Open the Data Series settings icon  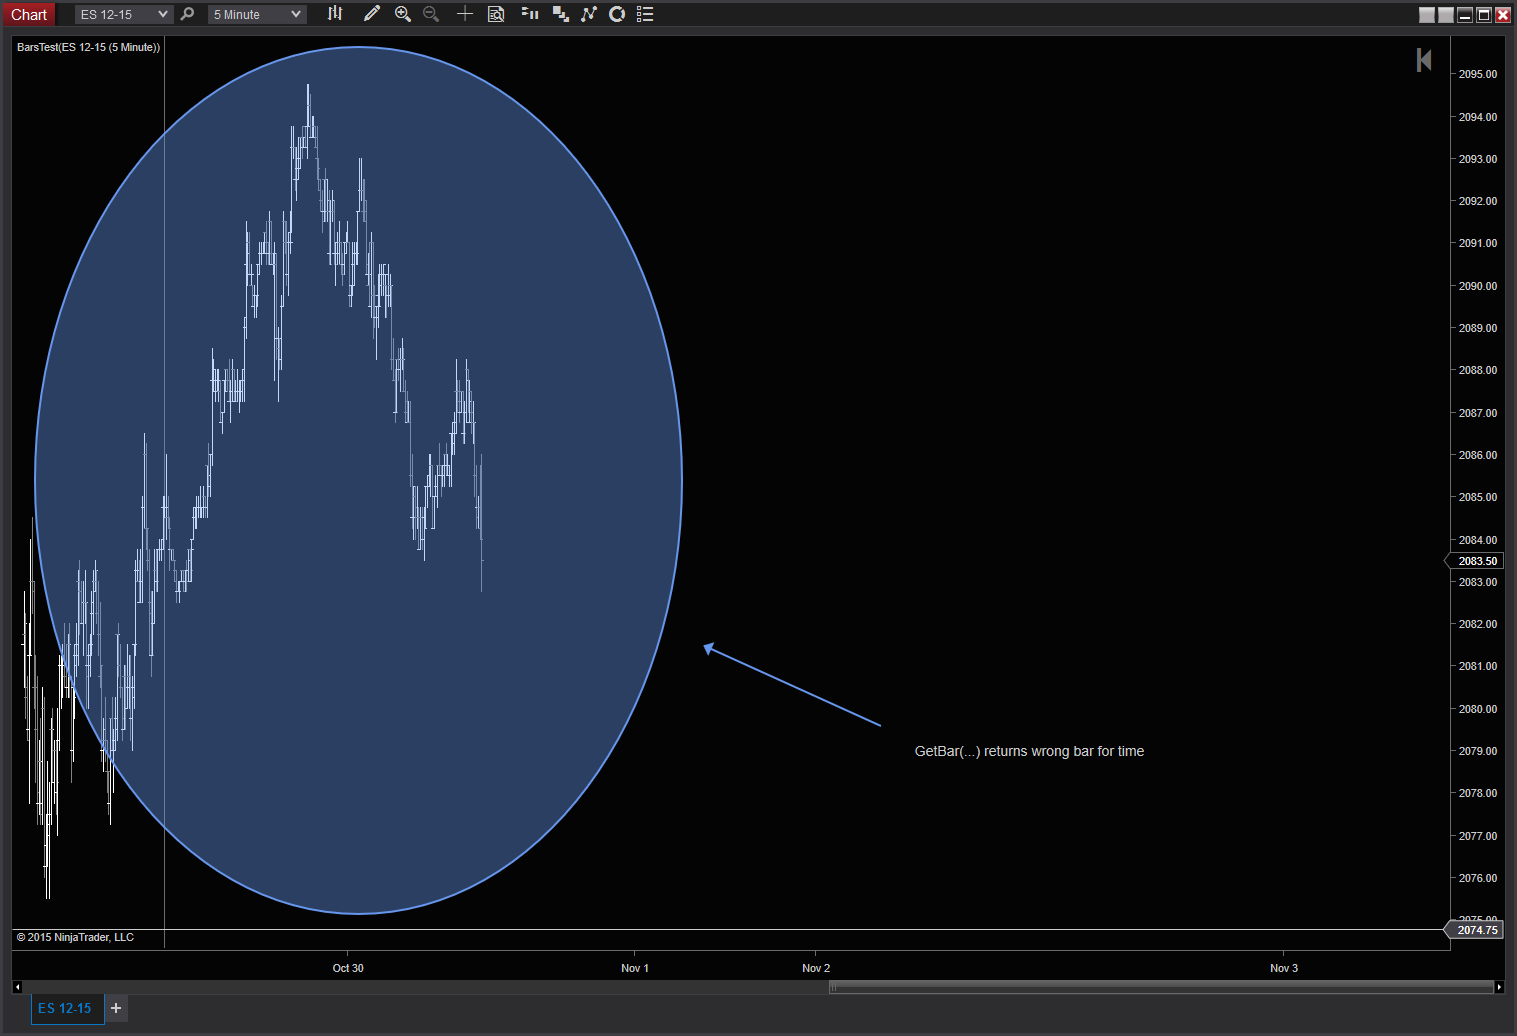coord(561,14)
